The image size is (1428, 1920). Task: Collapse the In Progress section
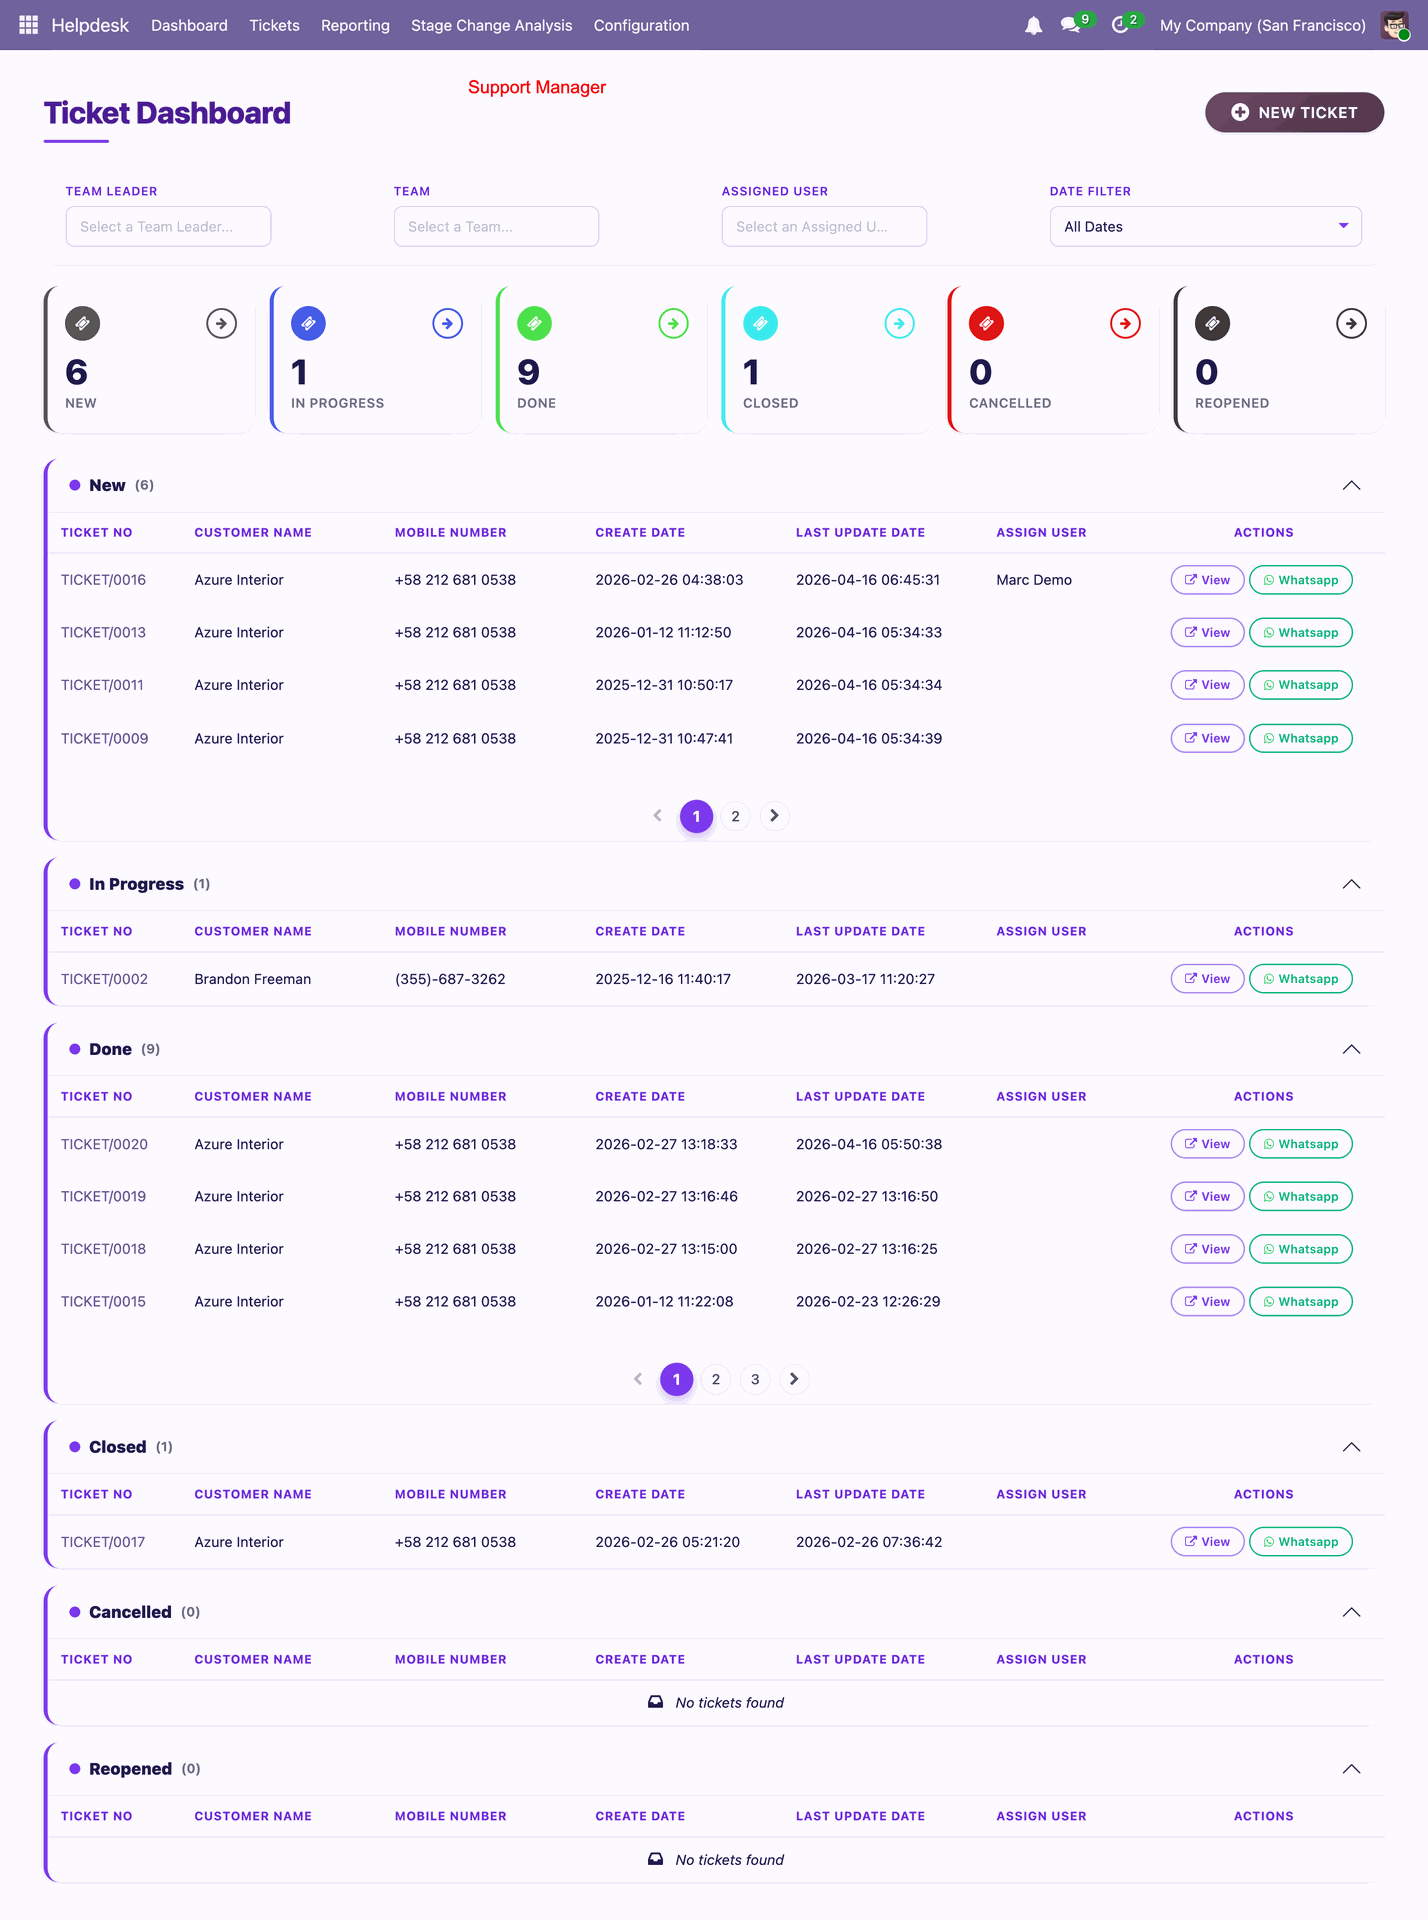click(x=1352, y=884)
